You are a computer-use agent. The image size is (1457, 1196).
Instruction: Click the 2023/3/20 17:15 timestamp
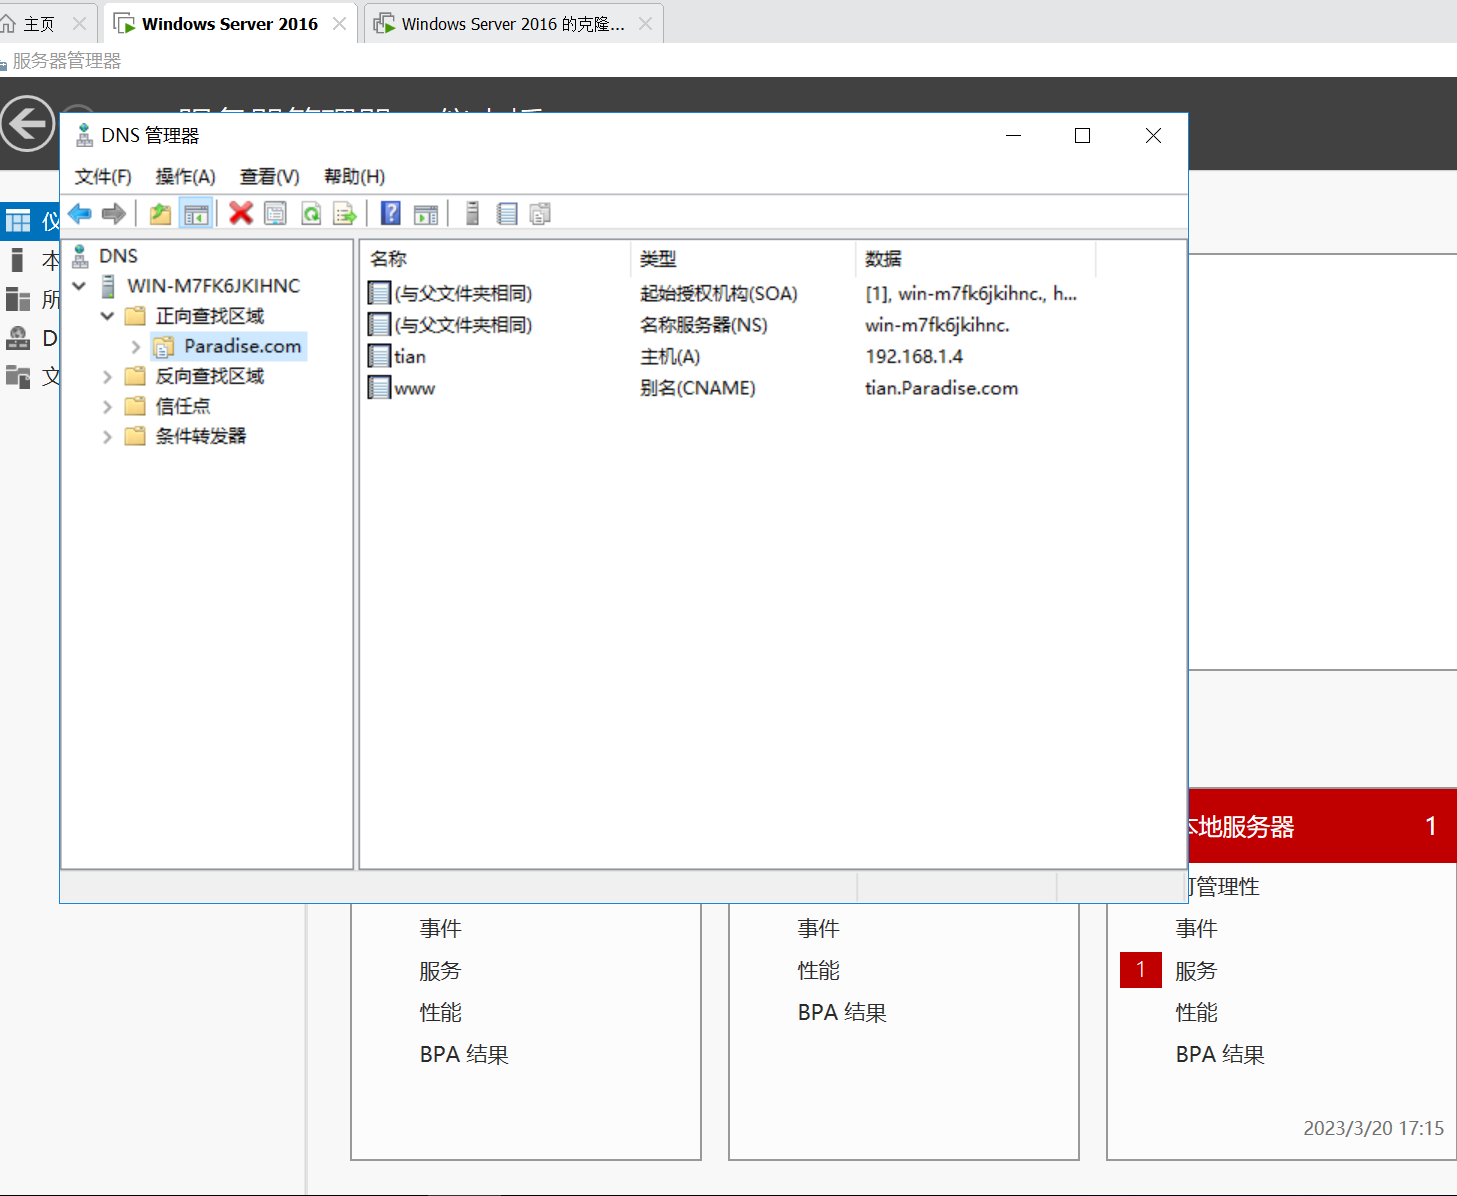click(x=1373, y=1128)
